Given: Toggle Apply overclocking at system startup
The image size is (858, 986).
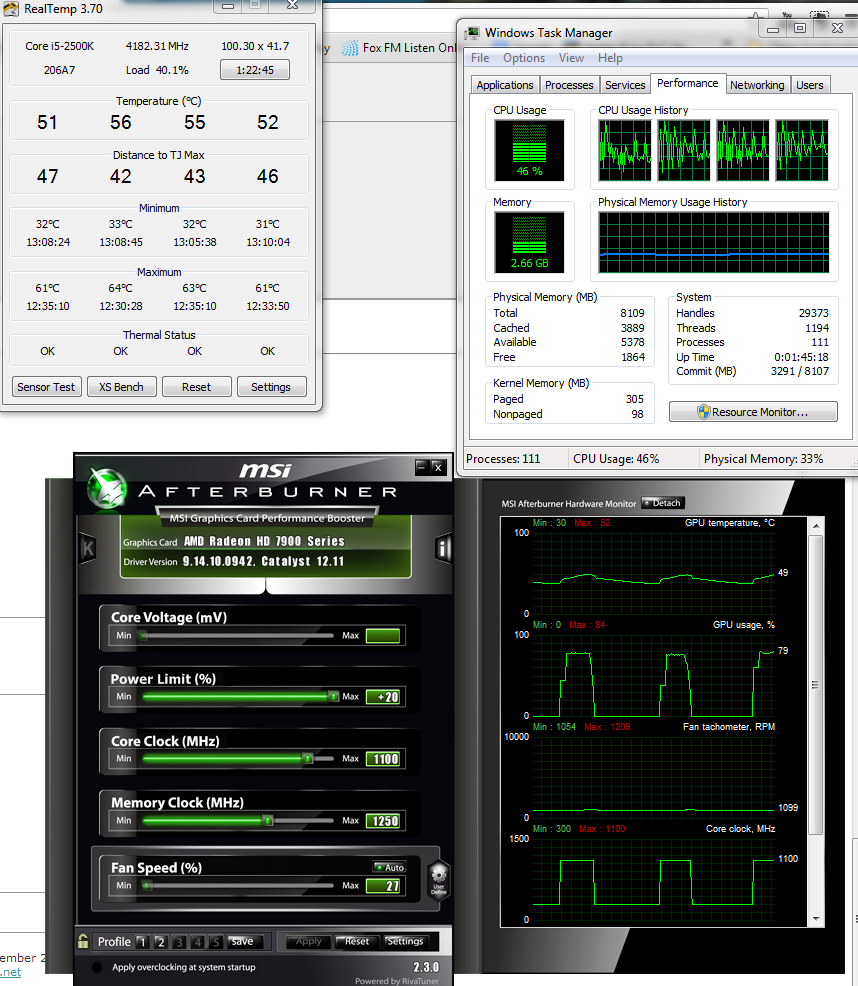Looking at the screenshot, I should coord(97,967).
